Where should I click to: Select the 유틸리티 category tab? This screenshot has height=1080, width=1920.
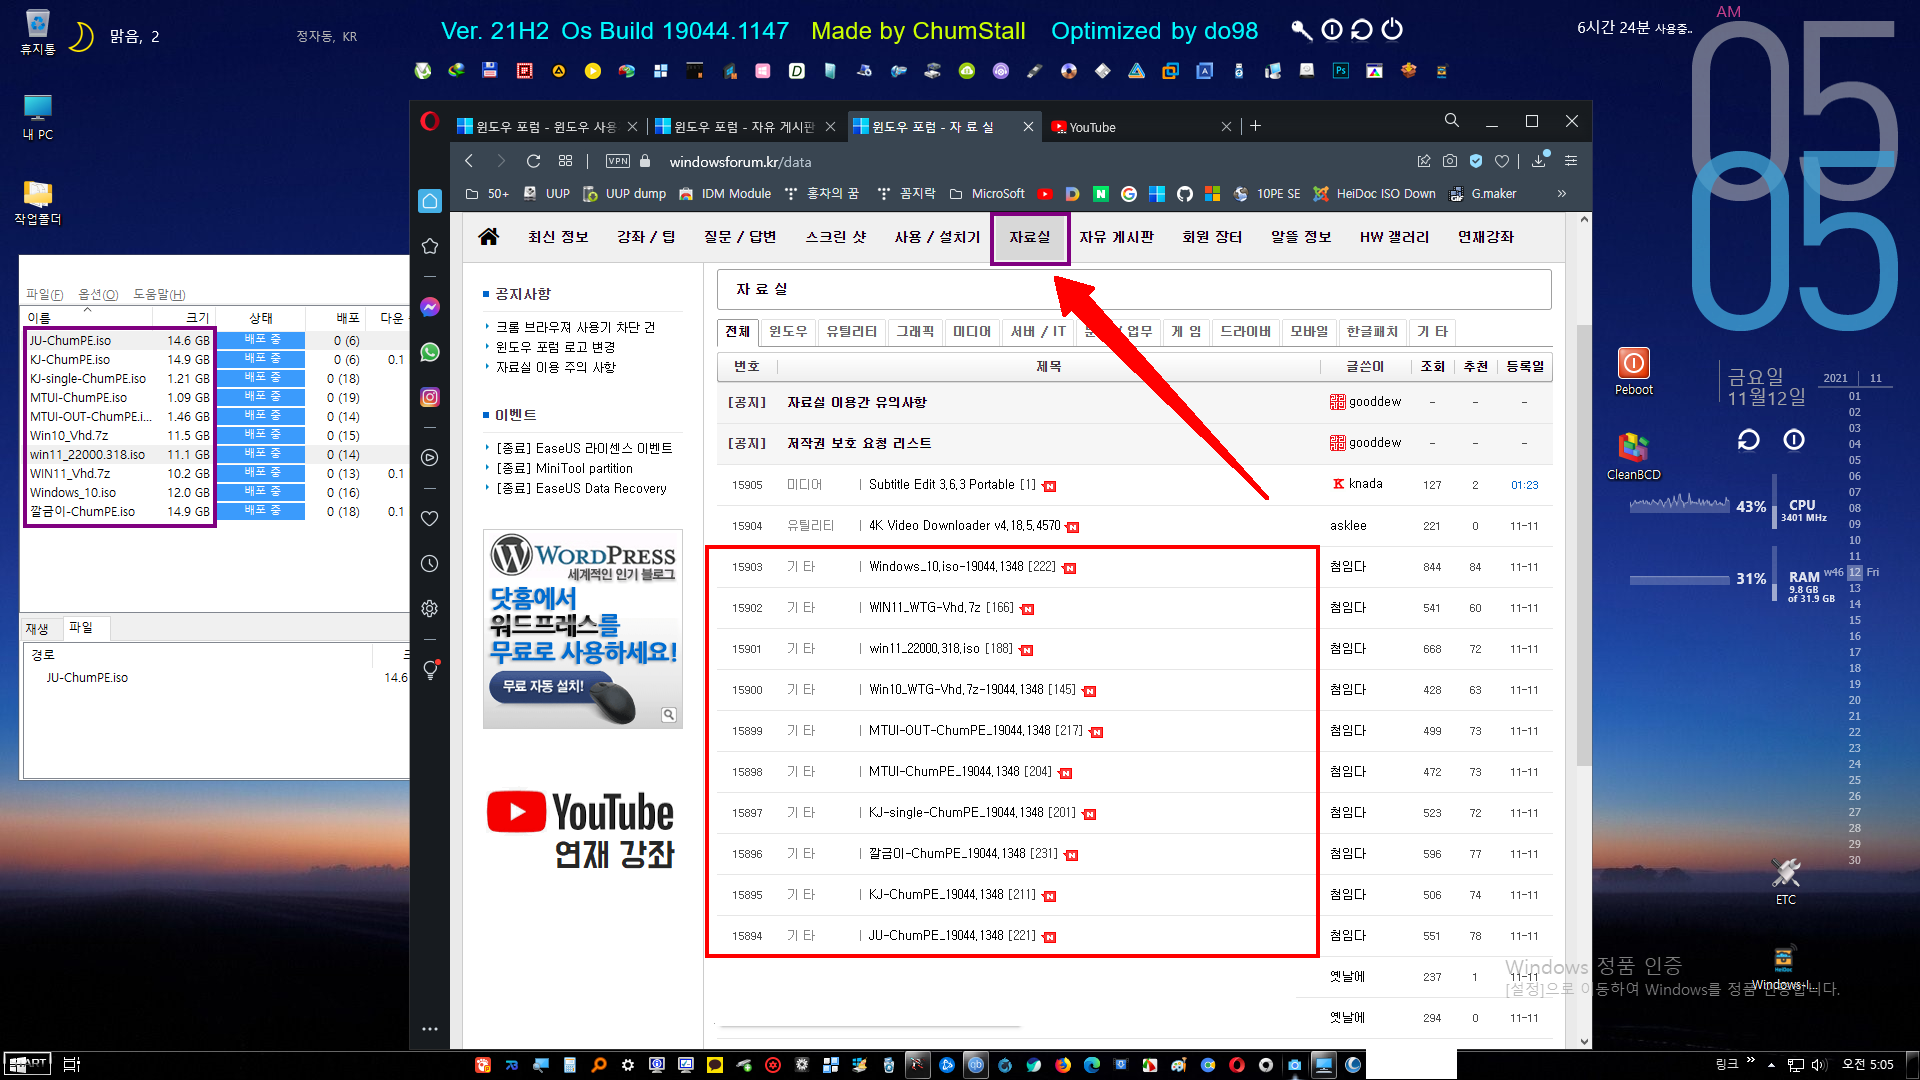click(x=851, y=332)
